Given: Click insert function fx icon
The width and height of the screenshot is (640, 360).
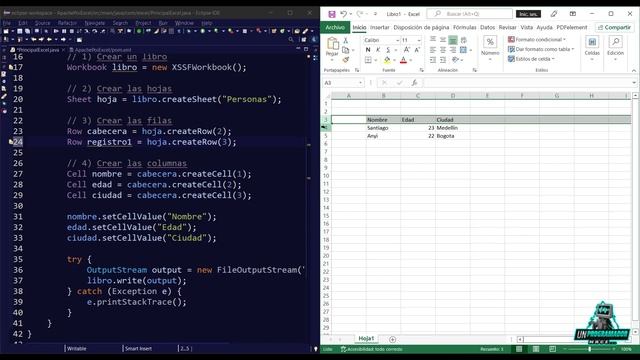Looking at the screenshot, I should pos(414,83).
